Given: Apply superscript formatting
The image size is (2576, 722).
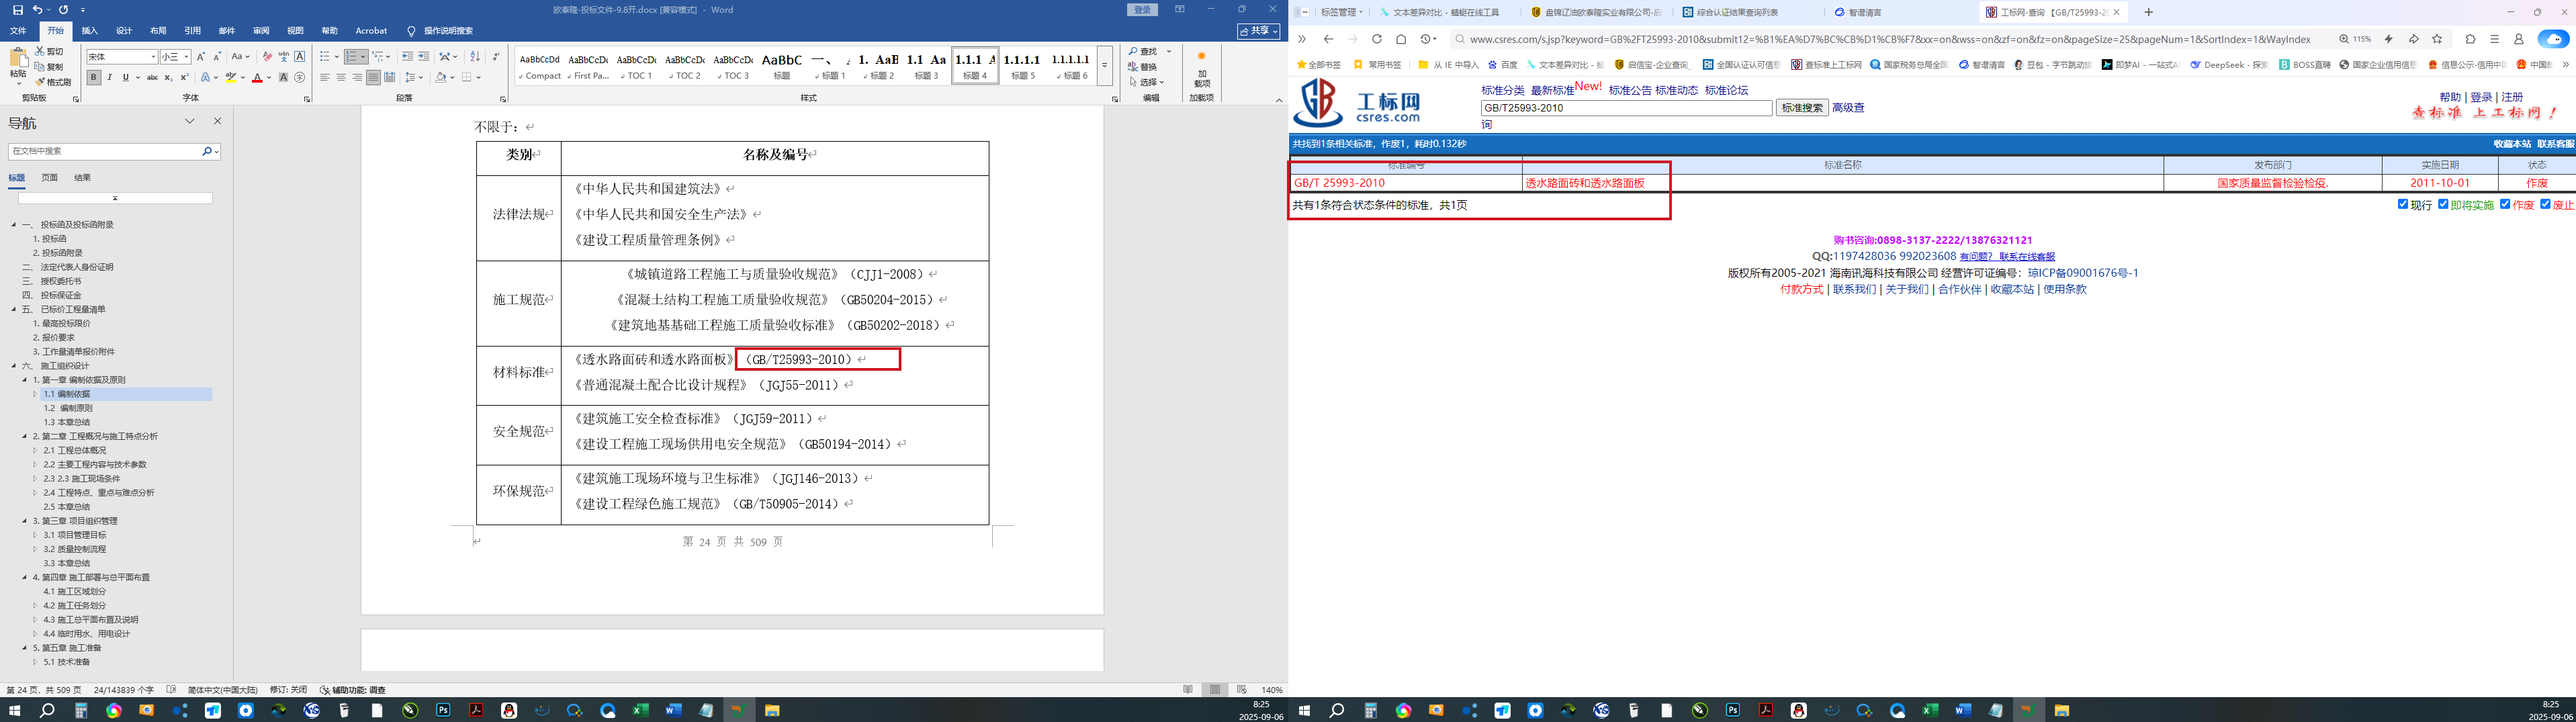Looking at the screenshot, I should (x=184, y=77).
